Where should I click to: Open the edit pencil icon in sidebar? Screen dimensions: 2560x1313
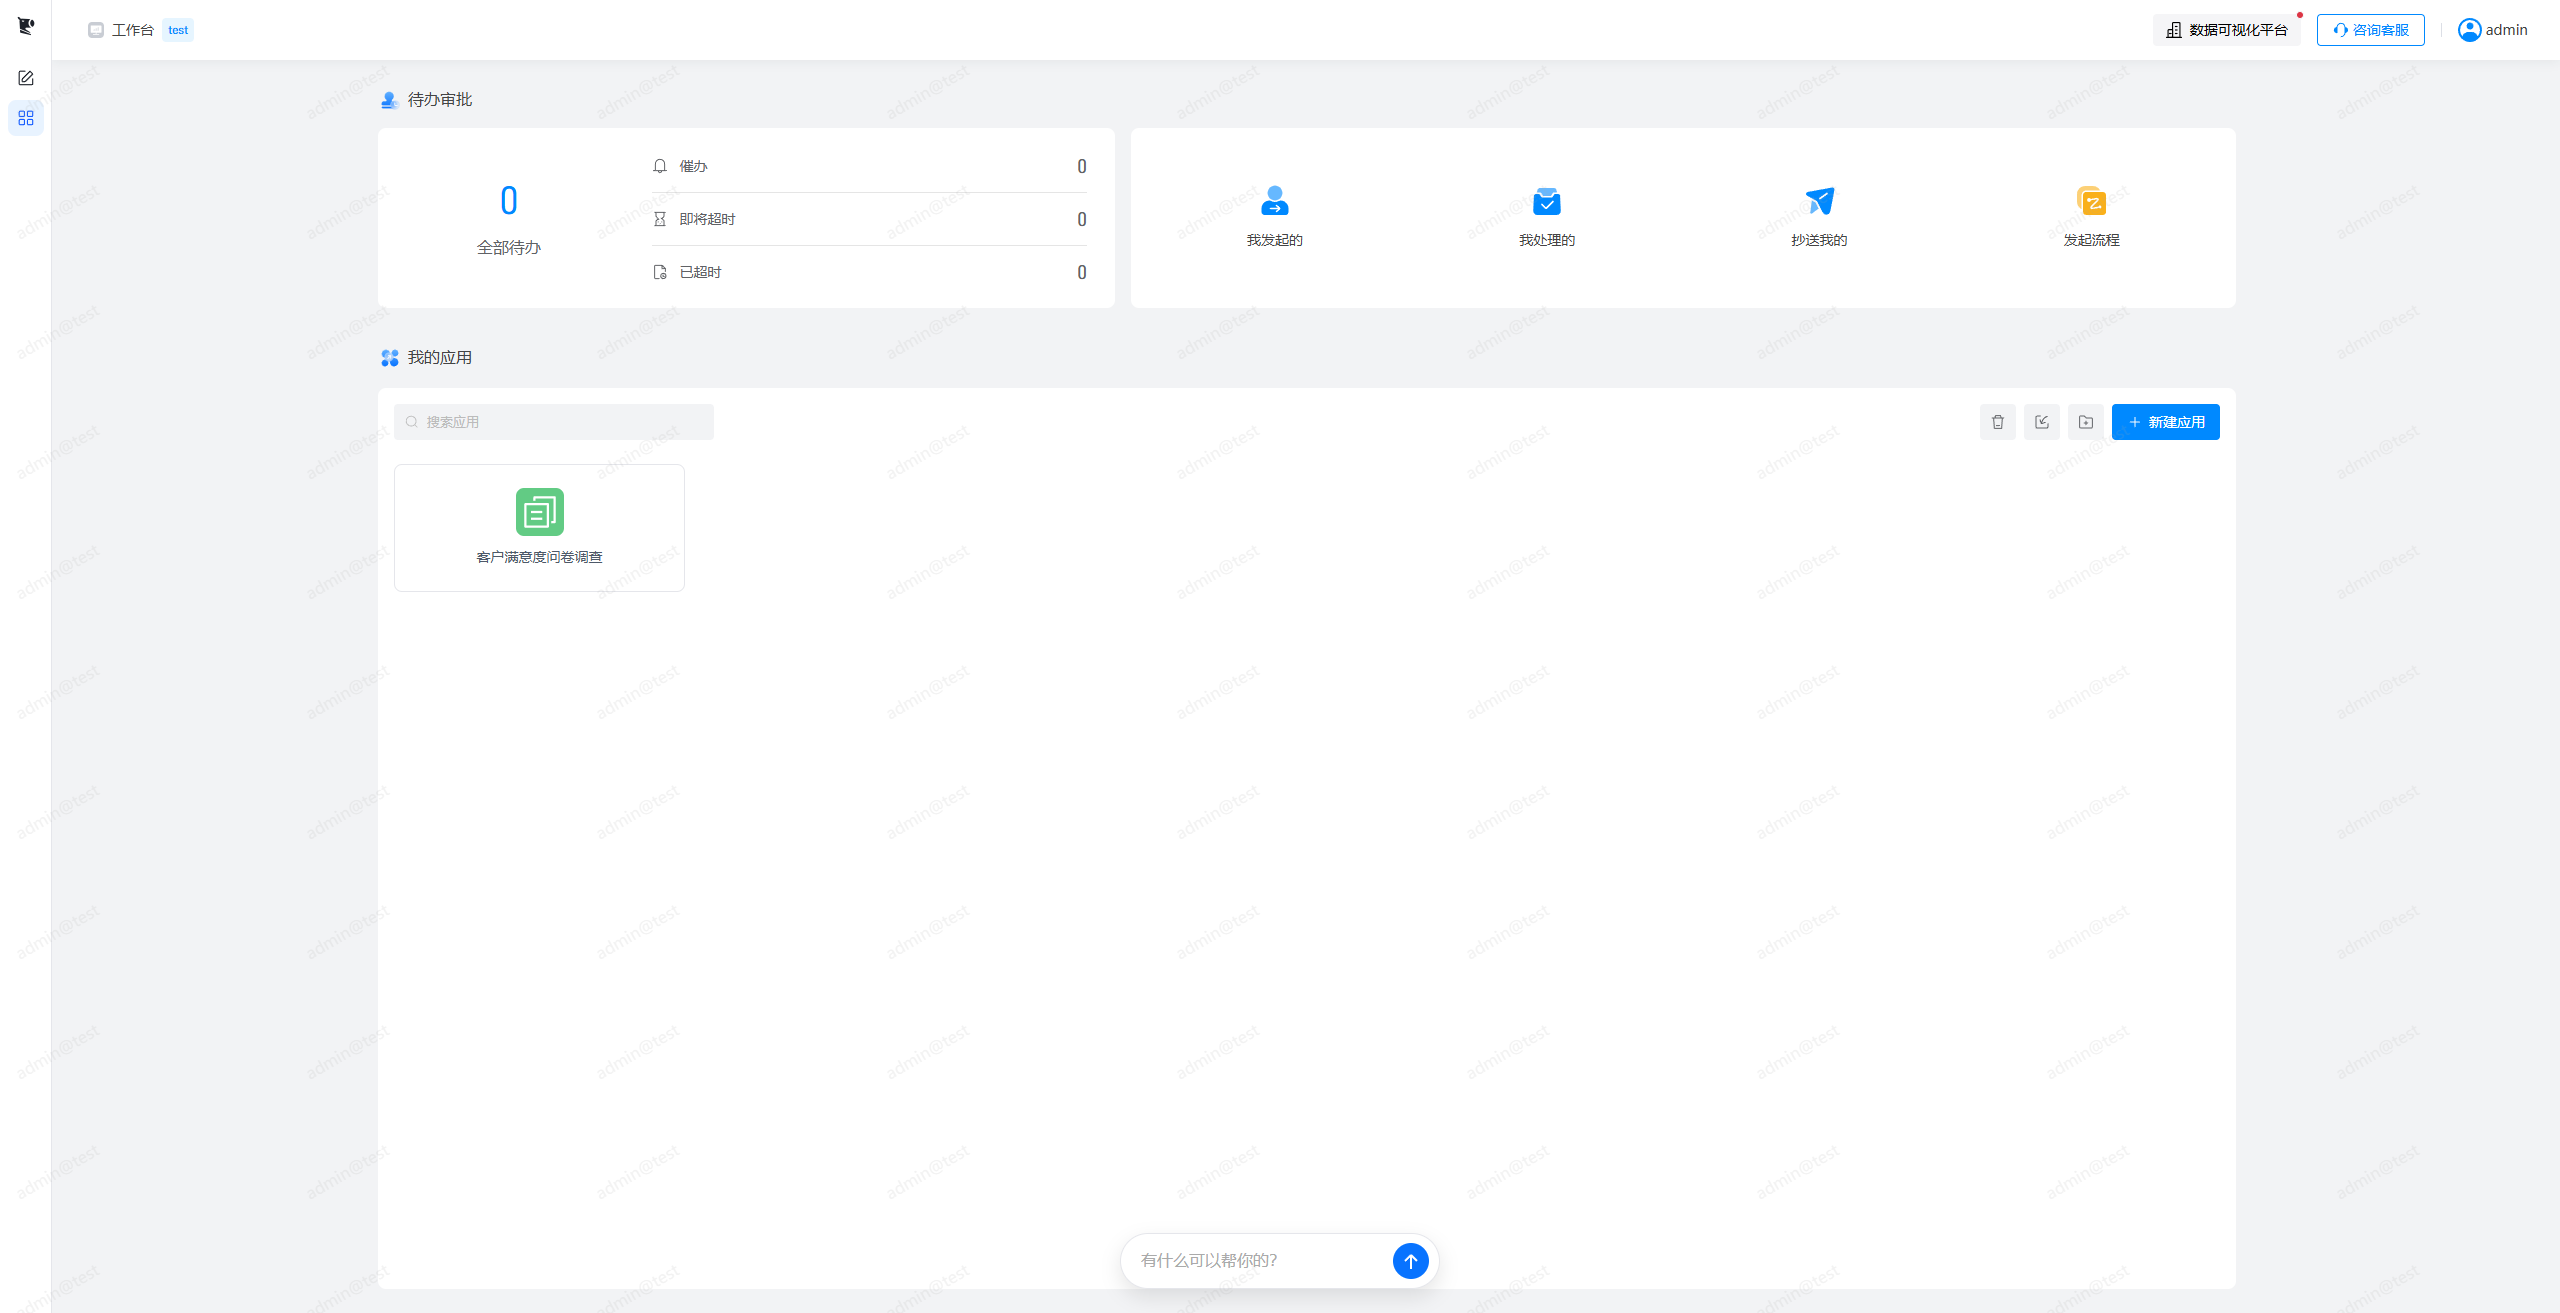coord(26,78)
